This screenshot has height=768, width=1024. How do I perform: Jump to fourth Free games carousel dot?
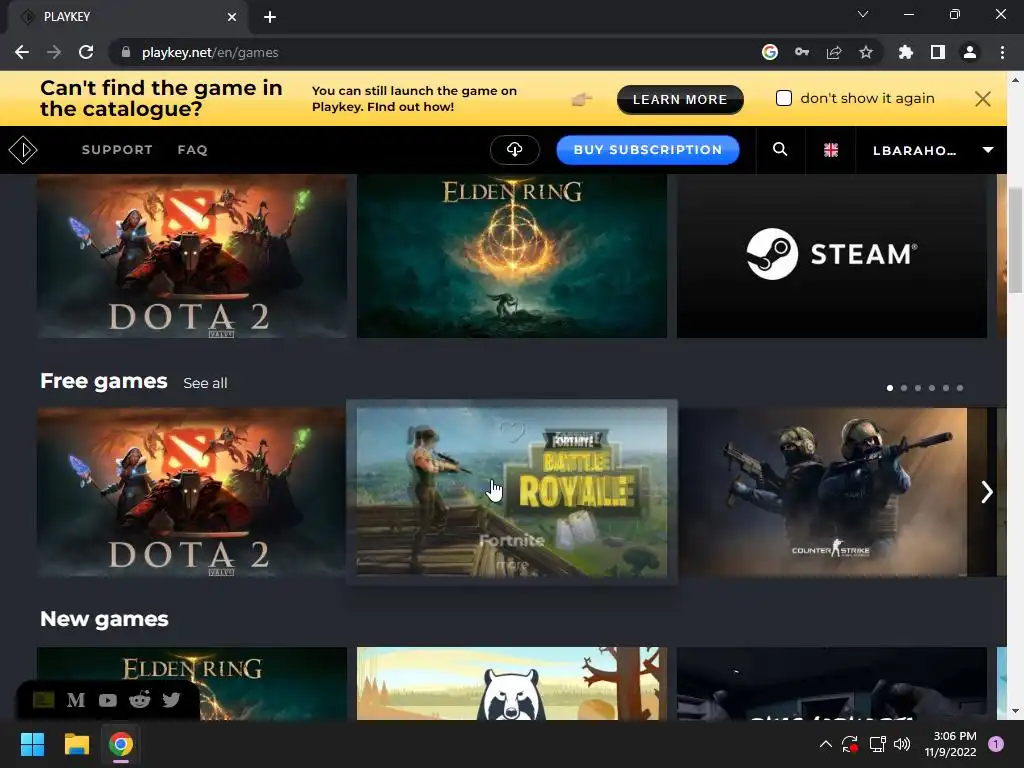[x=932, y=388]
